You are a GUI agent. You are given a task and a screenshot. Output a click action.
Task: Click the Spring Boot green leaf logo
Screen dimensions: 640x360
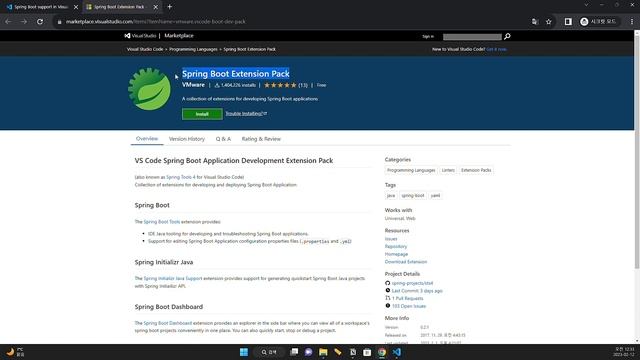[149, 89]
